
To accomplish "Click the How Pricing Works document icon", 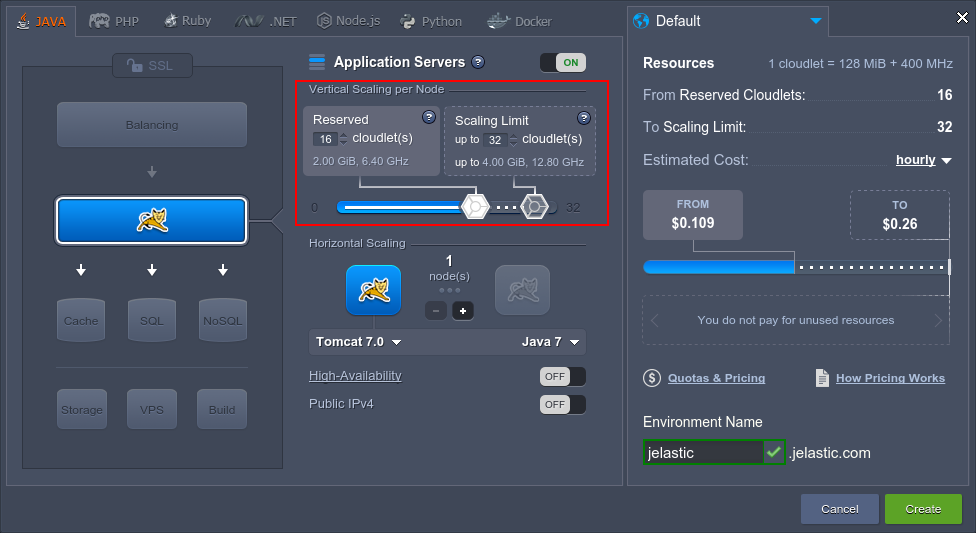I will tap(822, 378).
